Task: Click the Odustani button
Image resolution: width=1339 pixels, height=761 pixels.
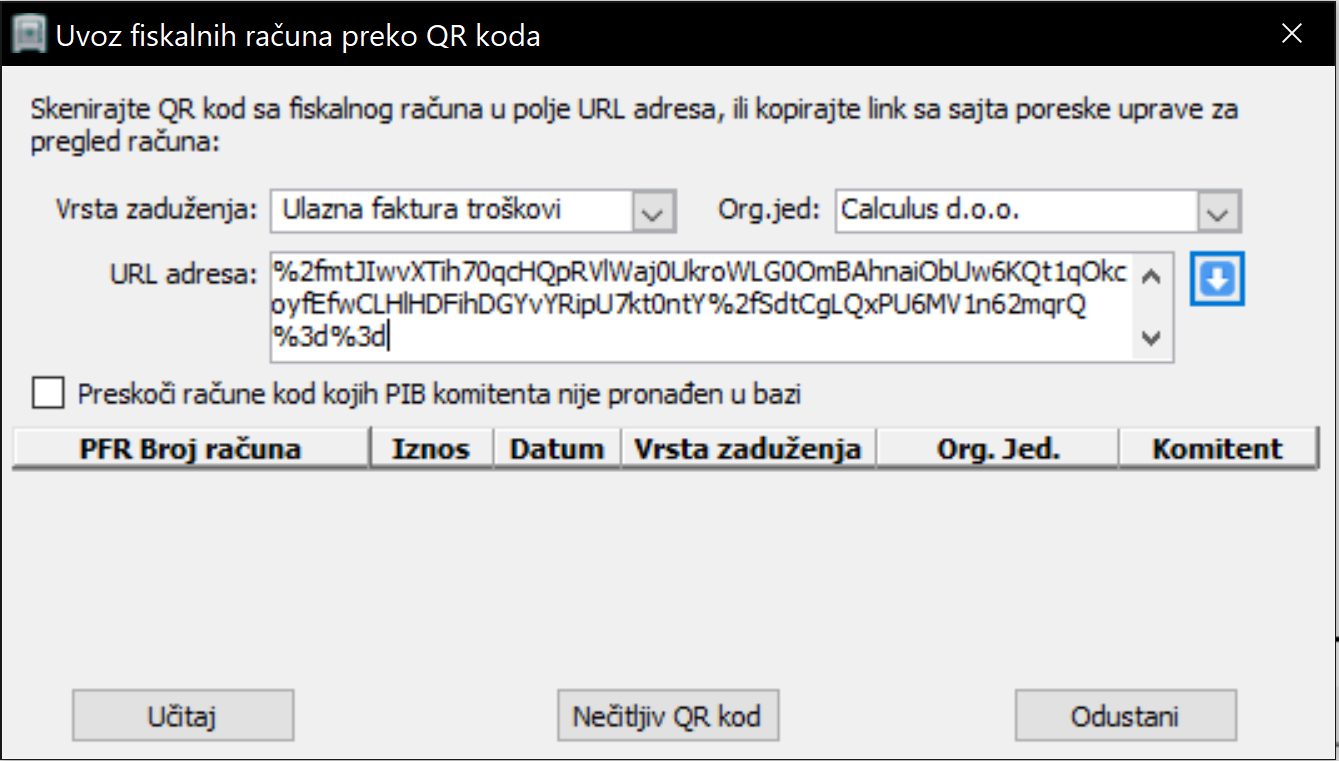Action: [x=1126, y=716]
